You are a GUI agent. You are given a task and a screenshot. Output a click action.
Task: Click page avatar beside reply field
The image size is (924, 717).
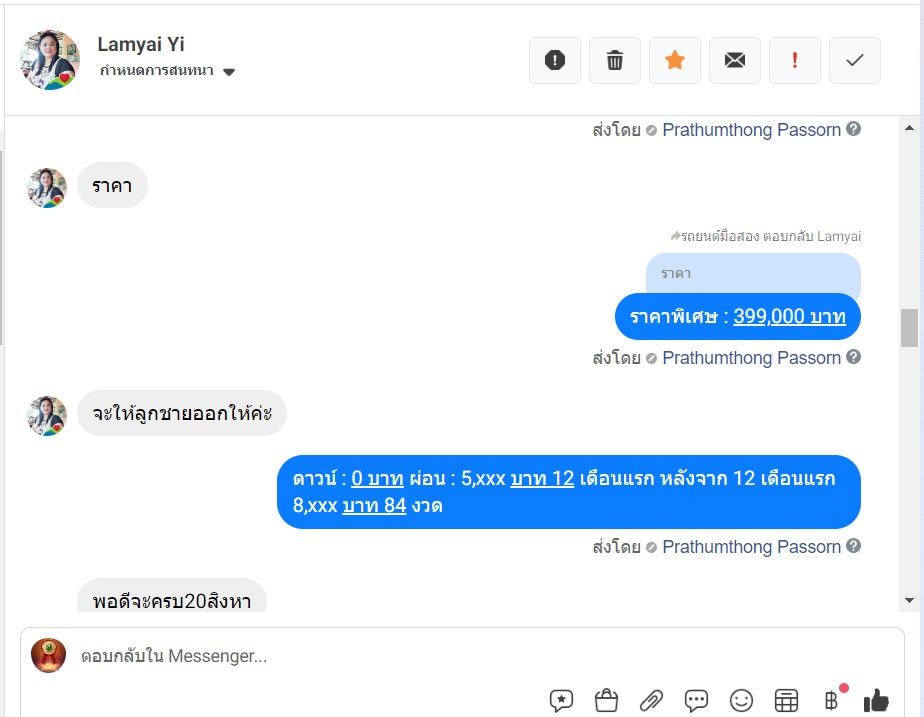pos(48,655)
